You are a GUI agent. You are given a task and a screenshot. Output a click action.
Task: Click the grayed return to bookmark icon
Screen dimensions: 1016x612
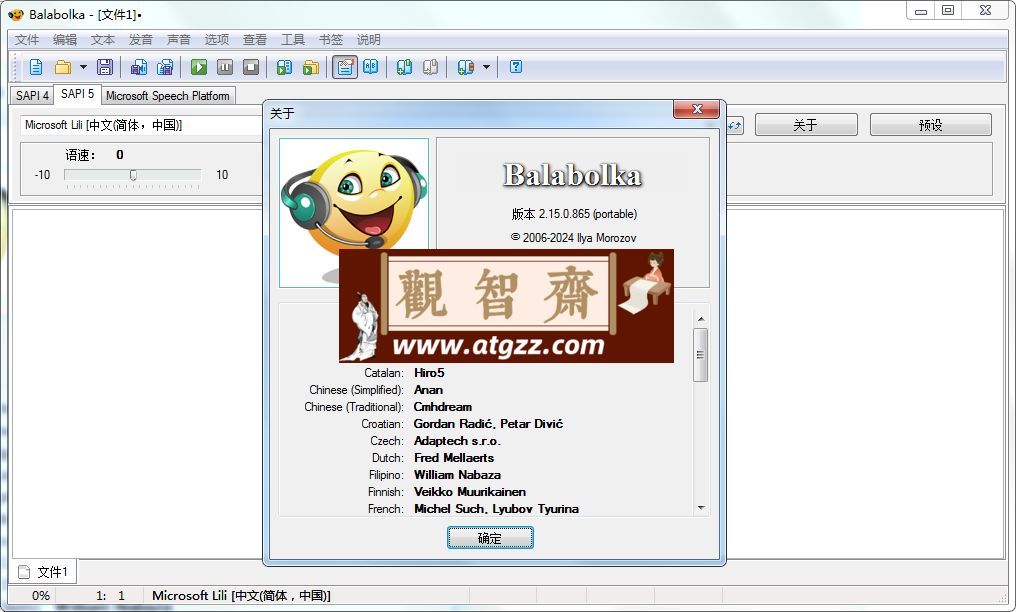(430, 67)
